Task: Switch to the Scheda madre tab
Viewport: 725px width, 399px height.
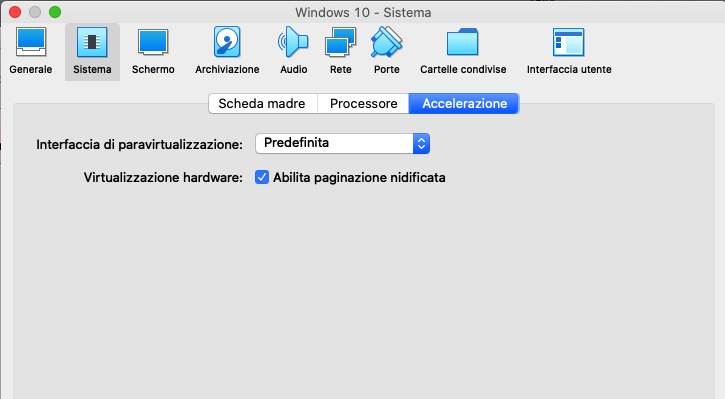Action: [x=263, y=104]
